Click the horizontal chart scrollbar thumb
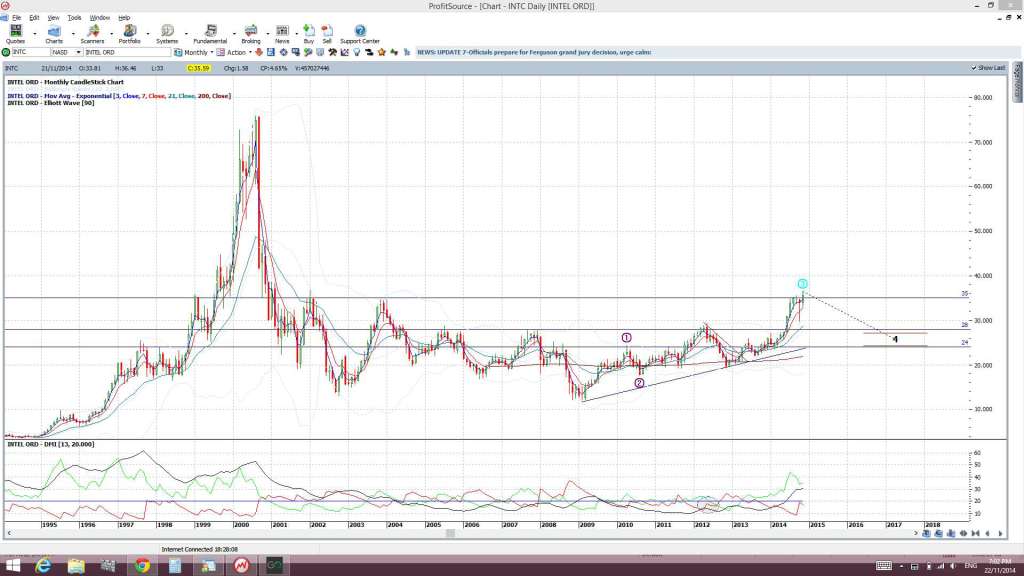 point(450,534)
